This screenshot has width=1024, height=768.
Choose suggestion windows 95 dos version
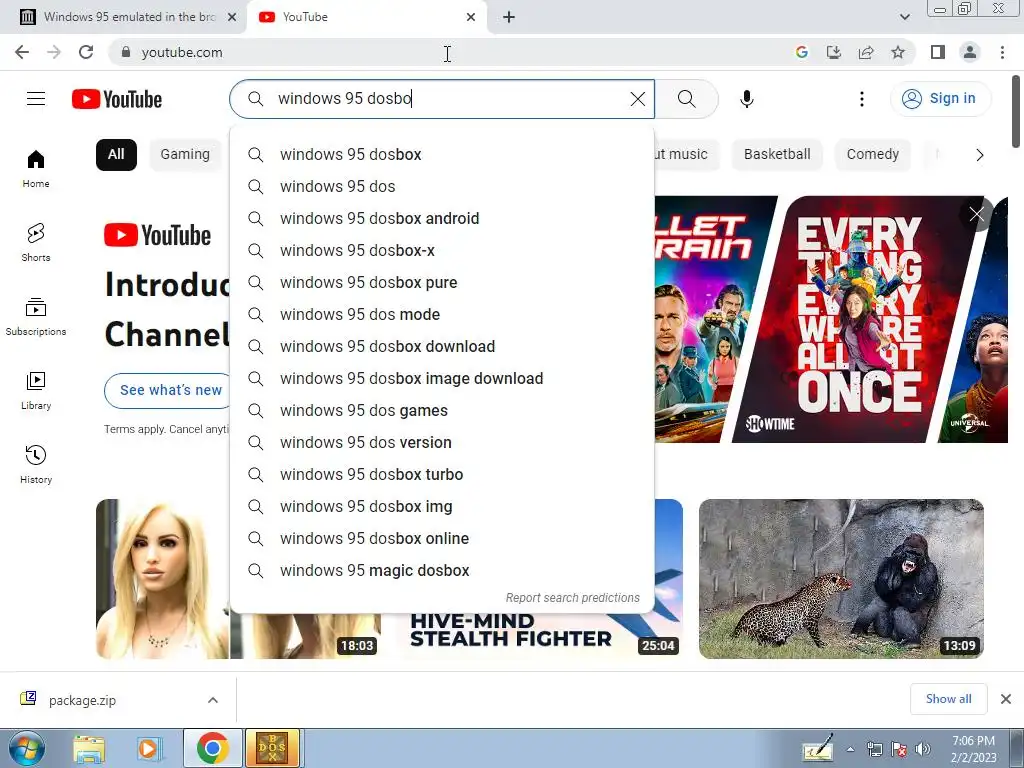coord(442,443)
